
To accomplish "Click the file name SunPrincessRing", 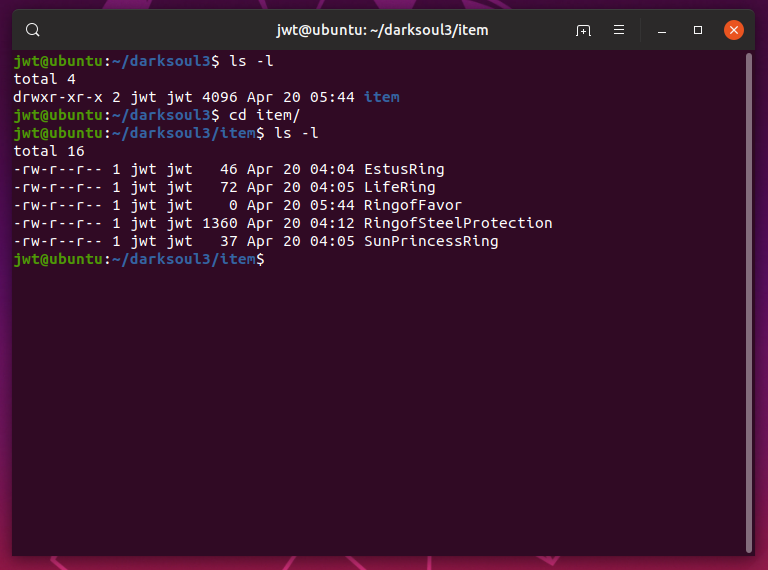I will tap(431, 241).
